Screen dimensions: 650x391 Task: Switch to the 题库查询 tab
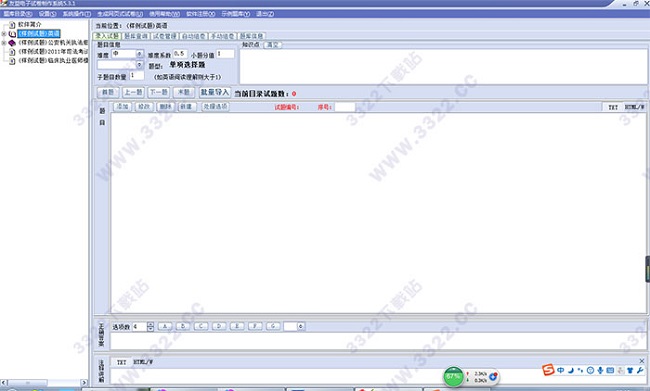[136, 36]
